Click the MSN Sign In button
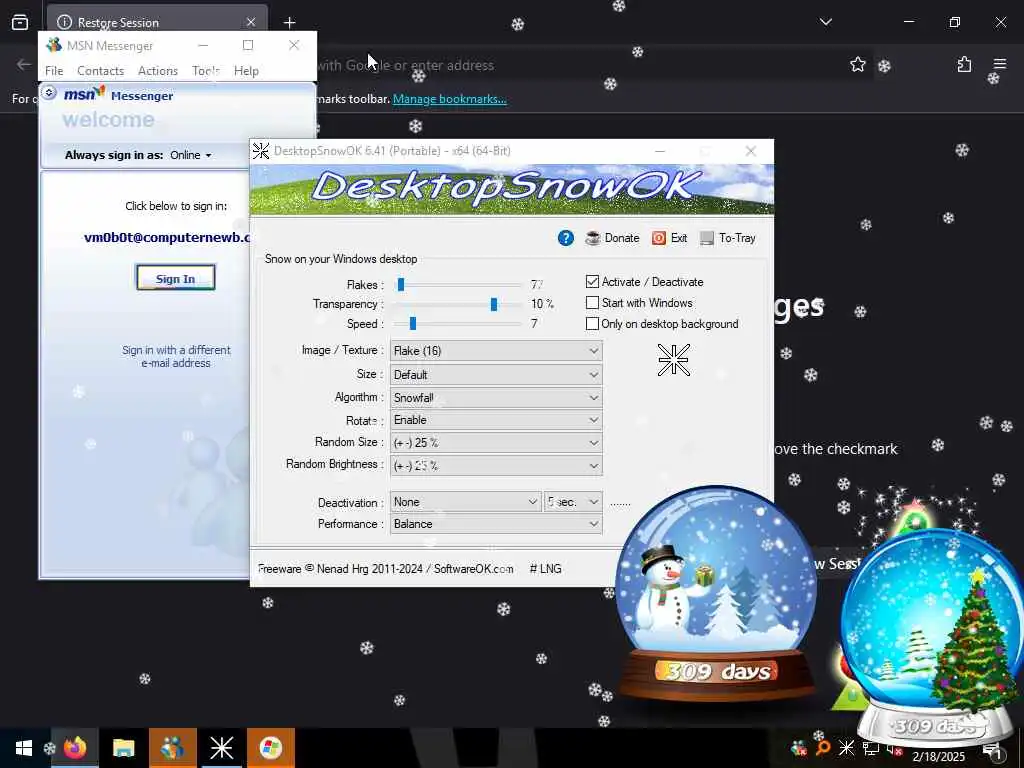Screen dimensions: 1024x768 point(176,278)
